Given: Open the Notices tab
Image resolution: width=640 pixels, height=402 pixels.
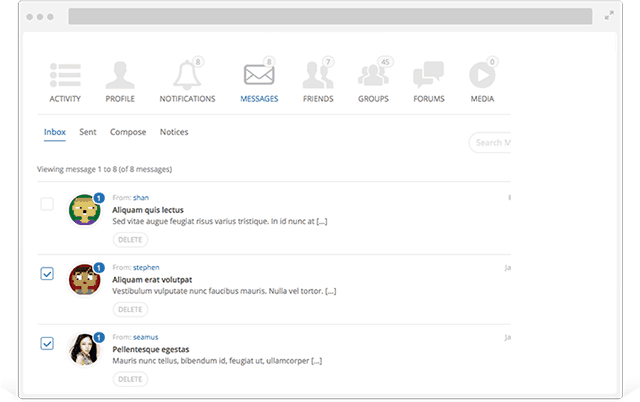Looking at the screenshot, I should (174, 132).
